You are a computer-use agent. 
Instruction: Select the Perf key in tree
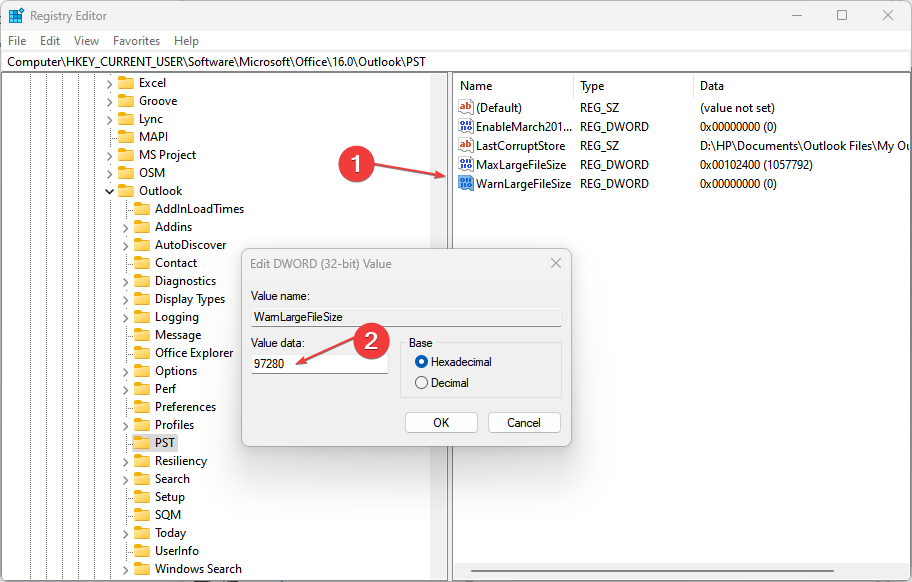[x=165, y=389]
